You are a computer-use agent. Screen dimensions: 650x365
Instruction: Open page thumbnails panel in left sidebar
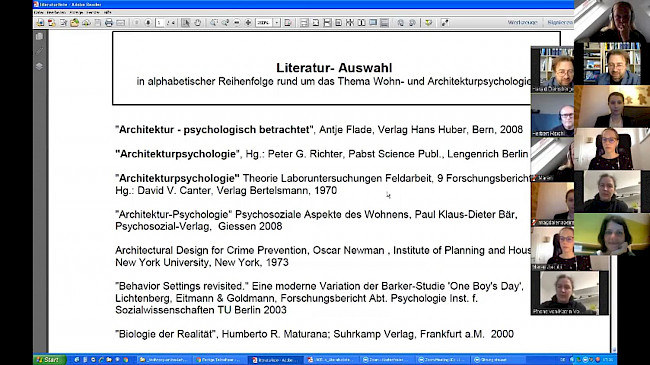point(39,36)
